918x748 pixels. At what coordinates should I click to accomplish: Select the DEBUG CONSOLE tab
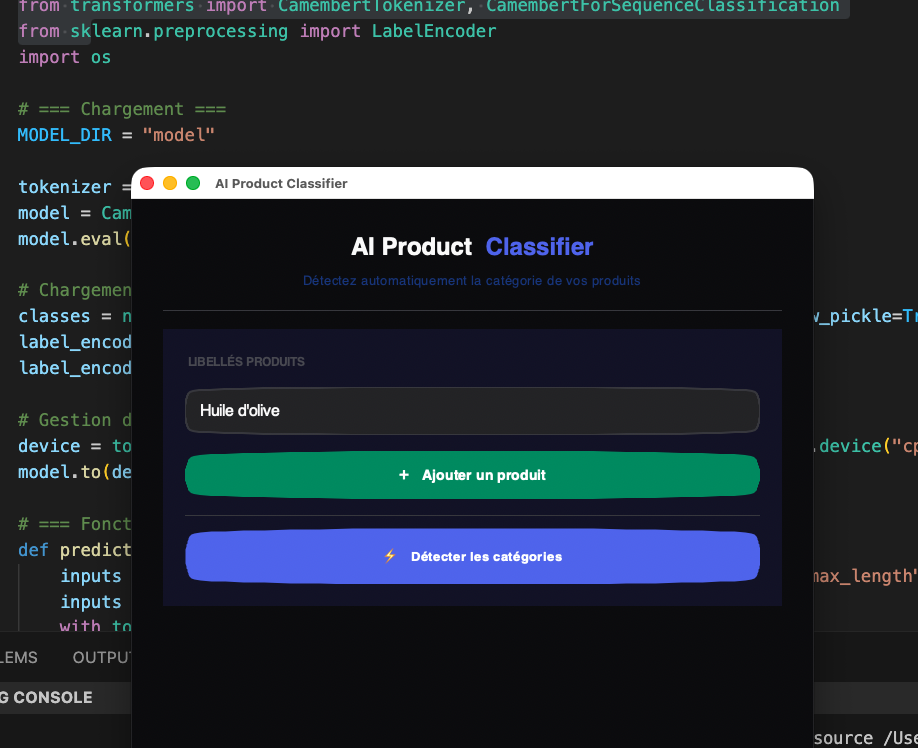tap(45, 697)
